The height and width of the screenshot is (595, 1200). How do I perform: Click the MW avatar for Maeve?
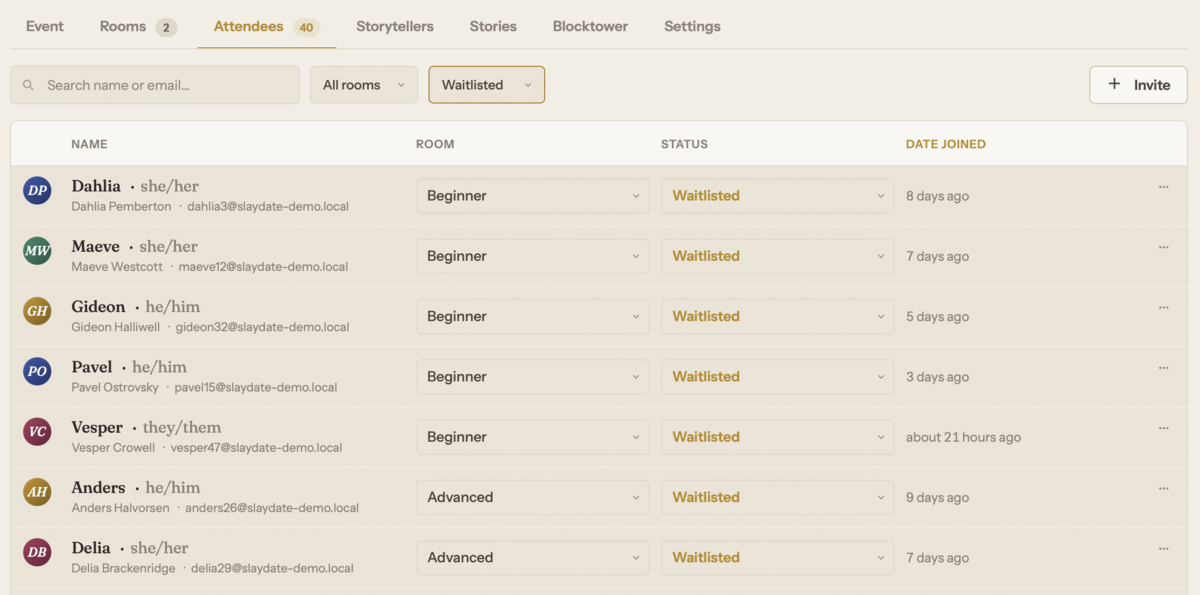pyautogui.click(x=37, y=251)
